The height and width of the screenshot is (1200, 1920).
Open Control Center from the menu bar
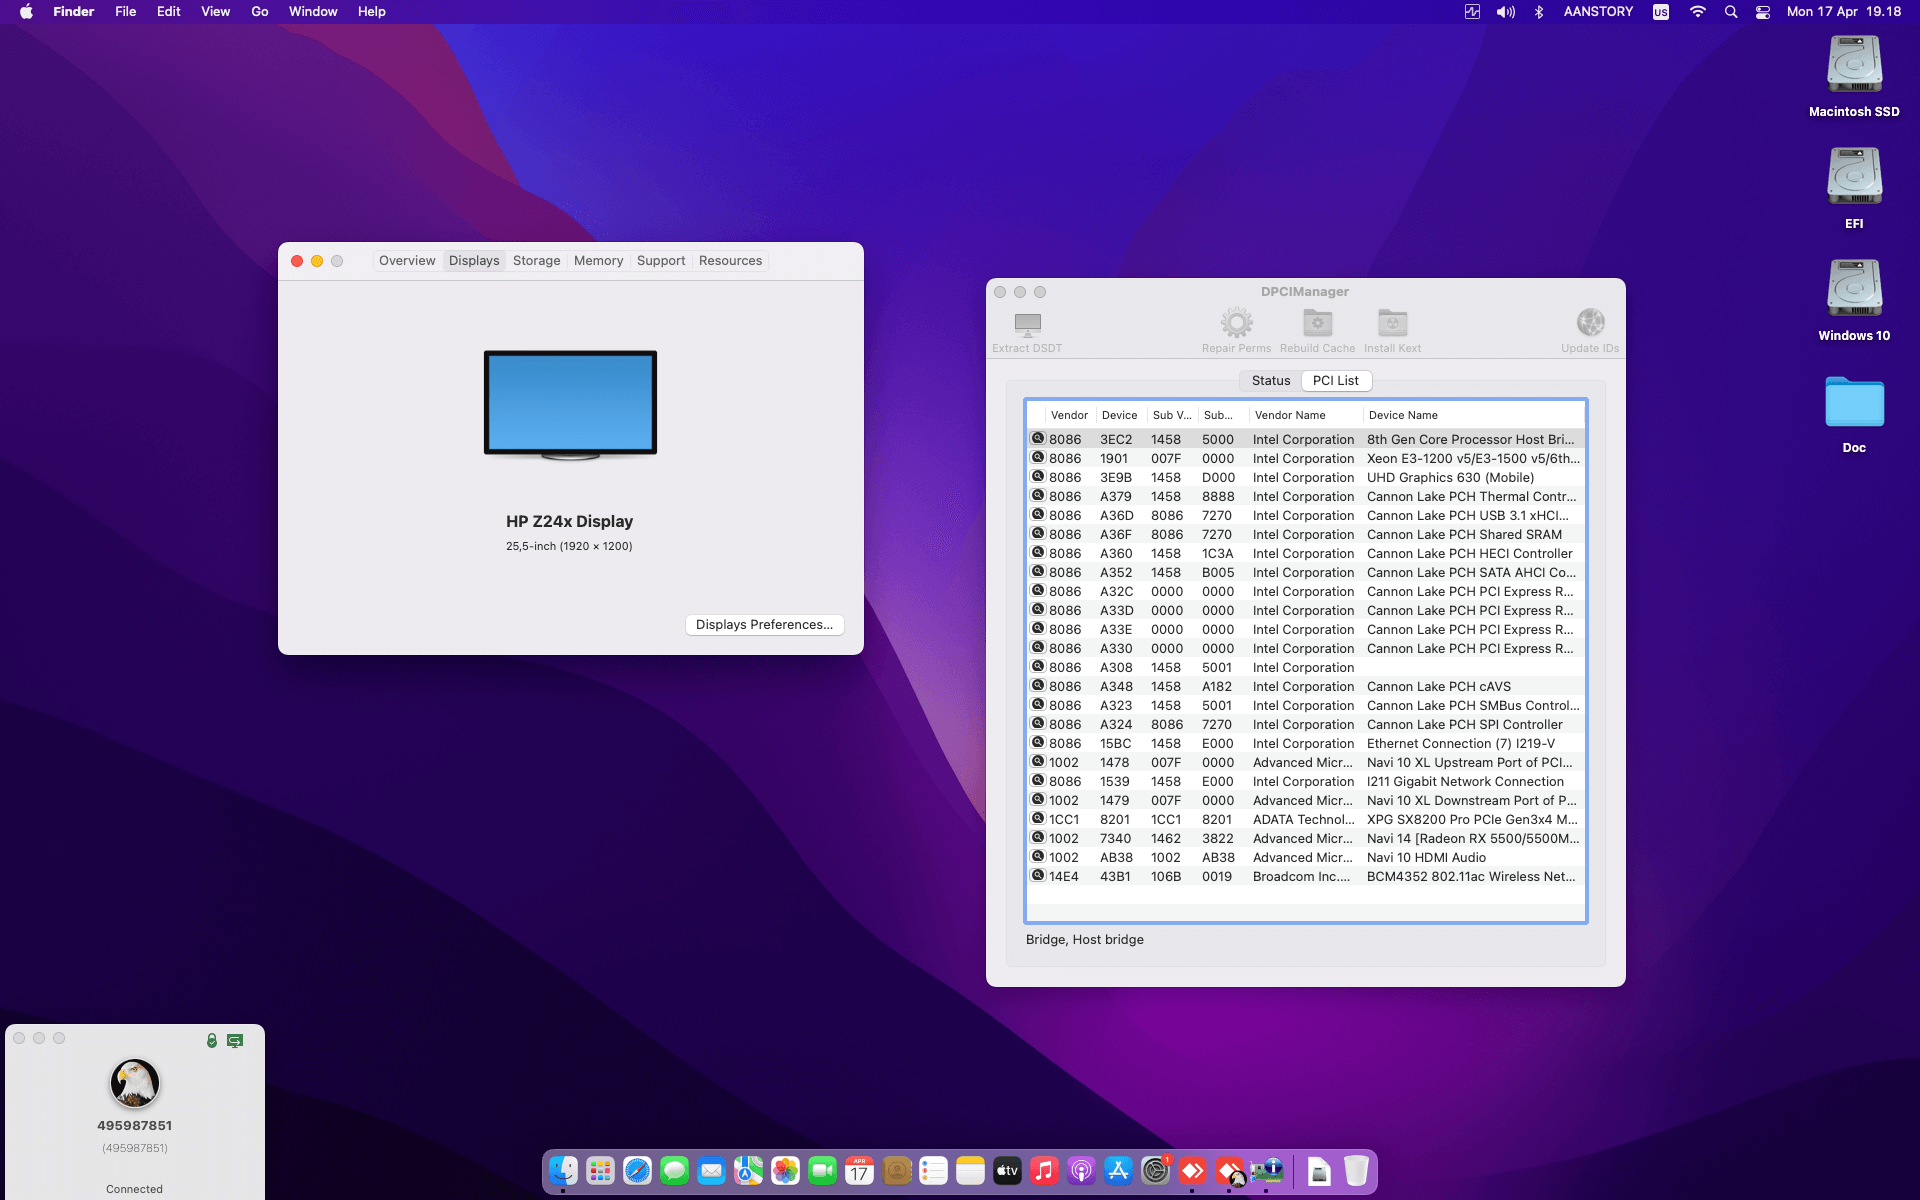pyautogui.click(x=1762, y=11)
